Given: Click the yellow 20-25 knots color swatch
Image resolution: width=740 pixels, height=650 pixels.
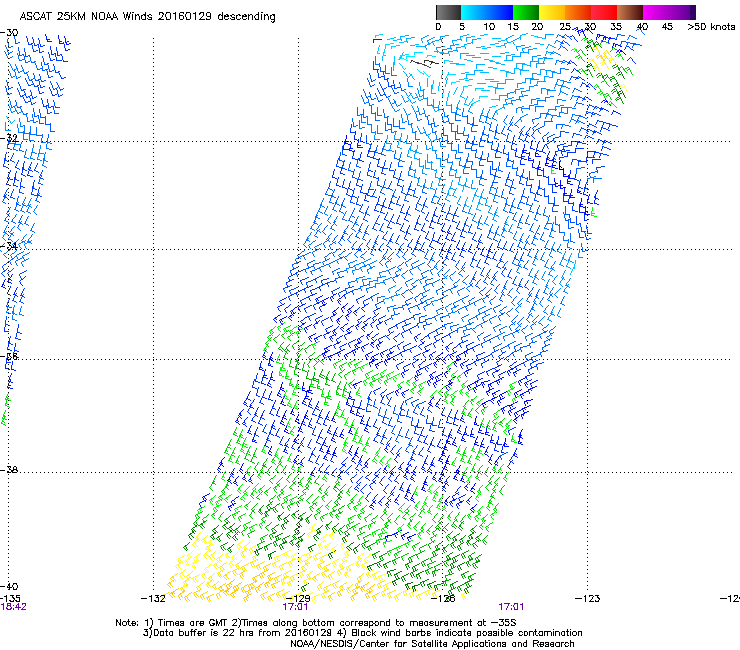Looking at the screenshot, I should pyautogui.click(x=552, y=12).
